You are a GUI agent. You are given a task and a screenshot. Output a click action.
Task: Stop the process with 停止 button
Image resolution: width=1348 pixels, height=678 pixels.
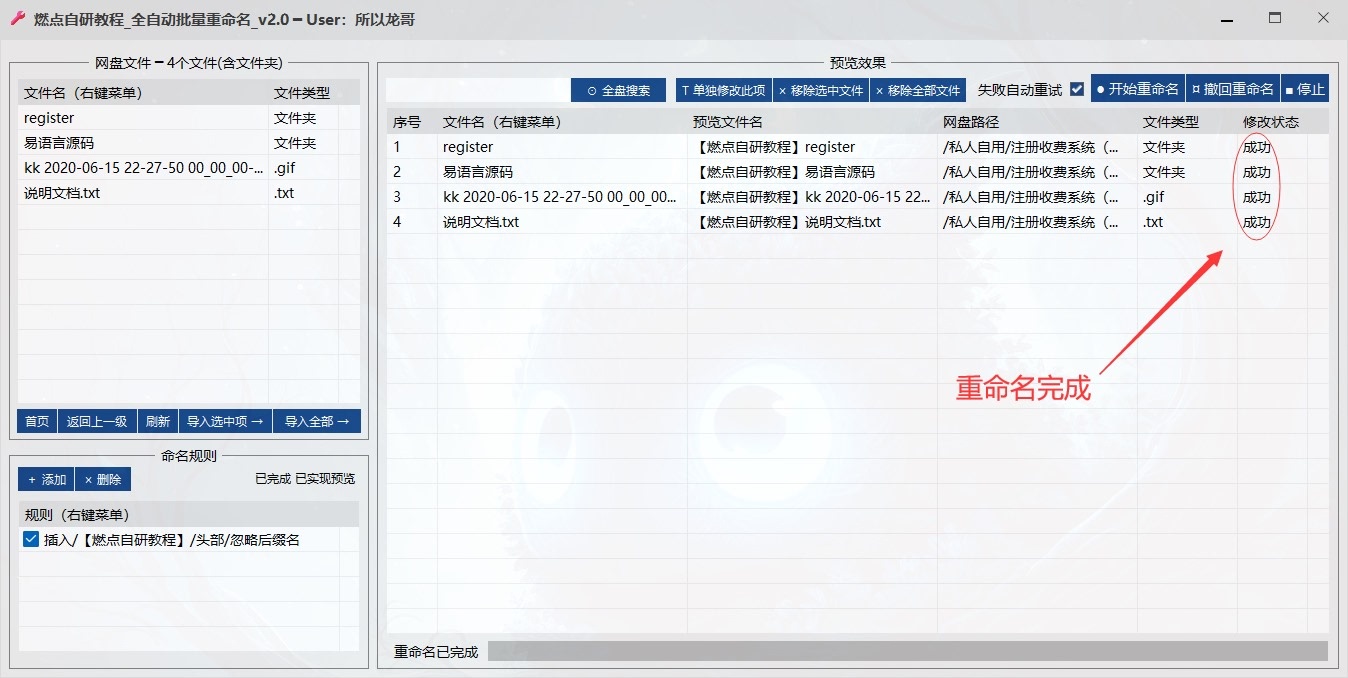1304,89
